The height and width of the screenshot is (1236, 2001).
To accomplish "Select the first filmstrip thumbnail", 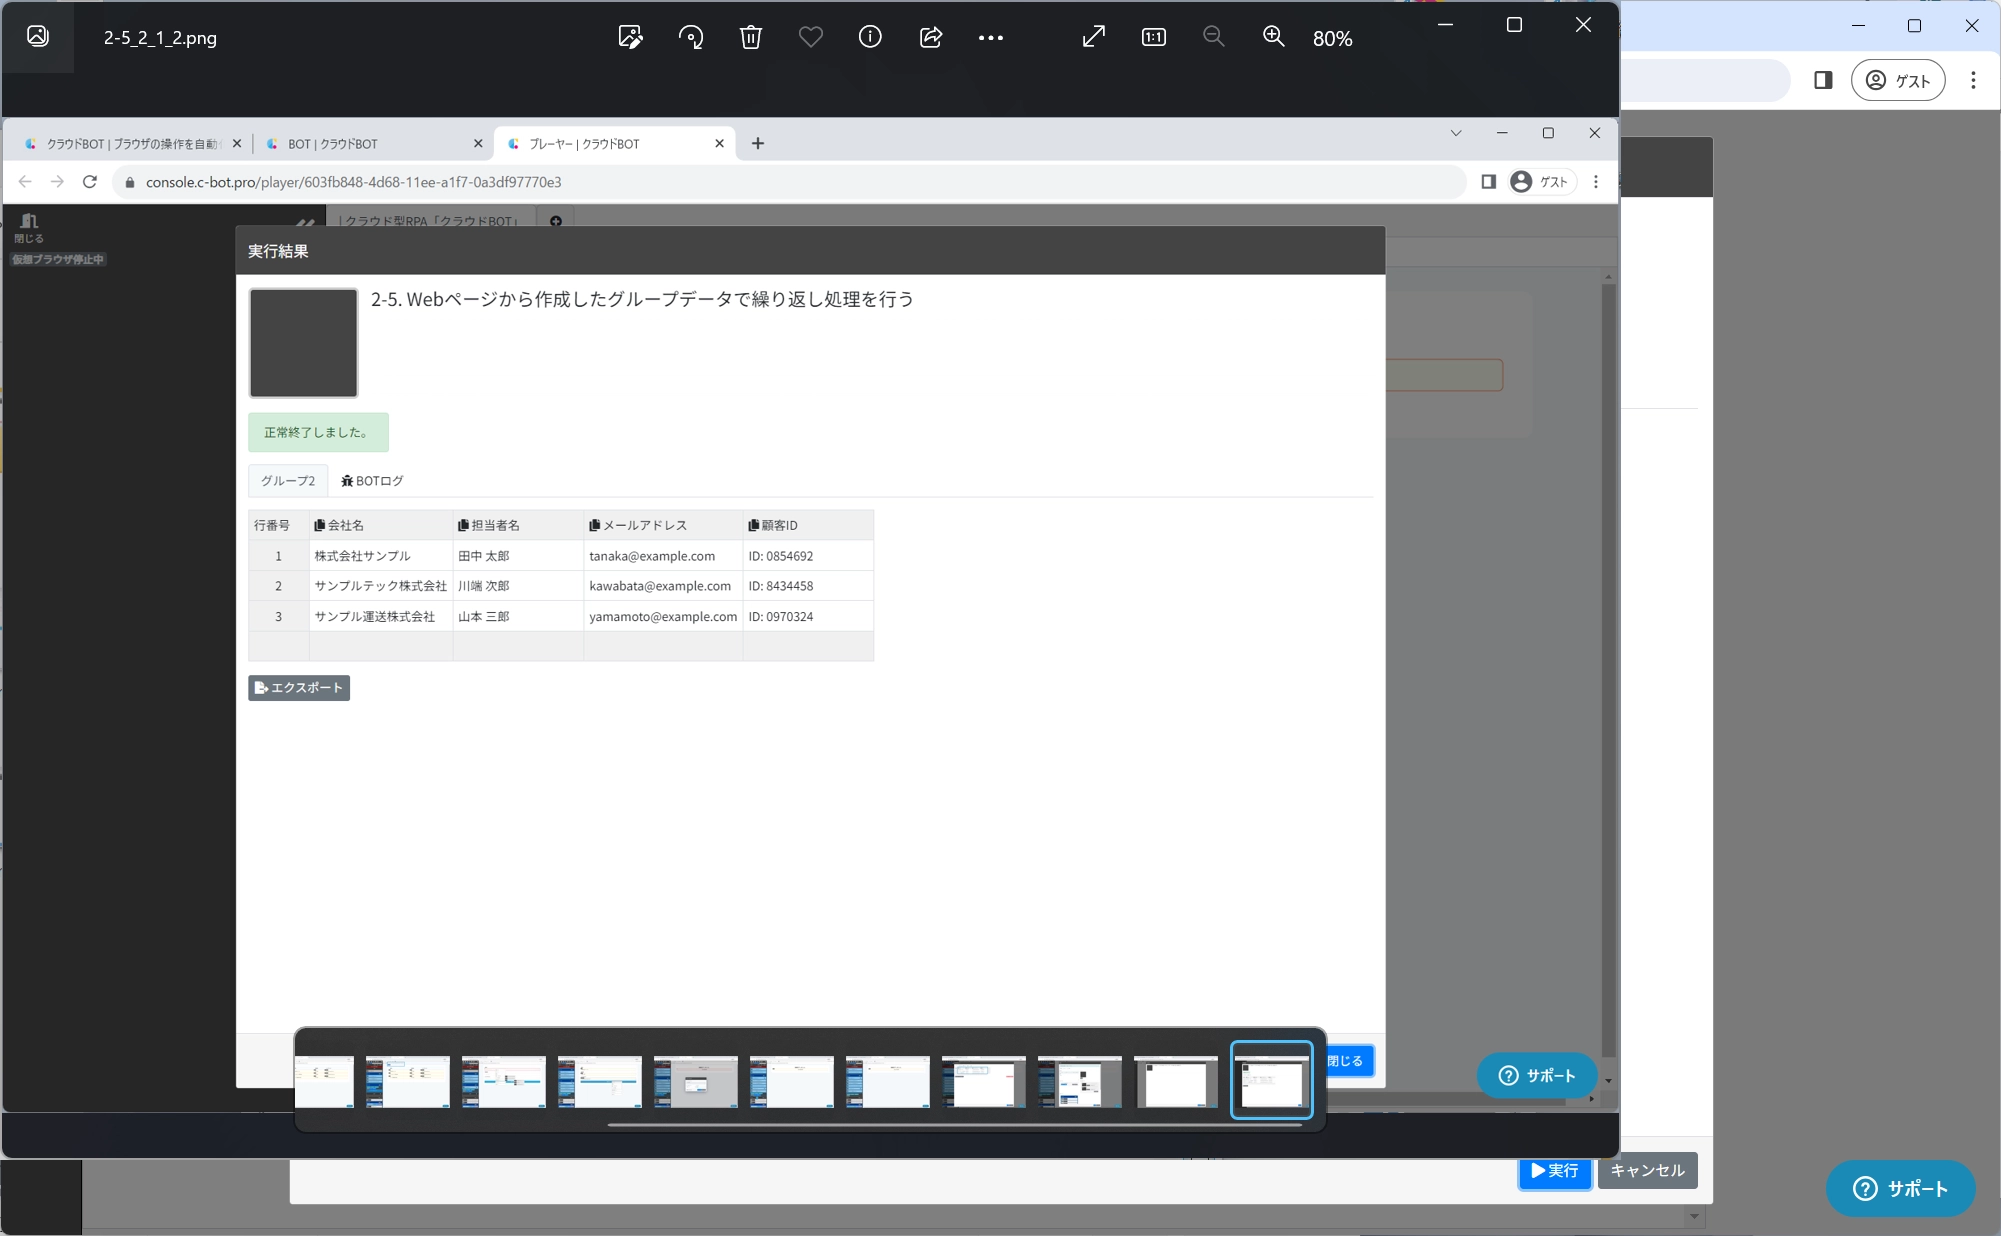I will [x=324, y=1080].
